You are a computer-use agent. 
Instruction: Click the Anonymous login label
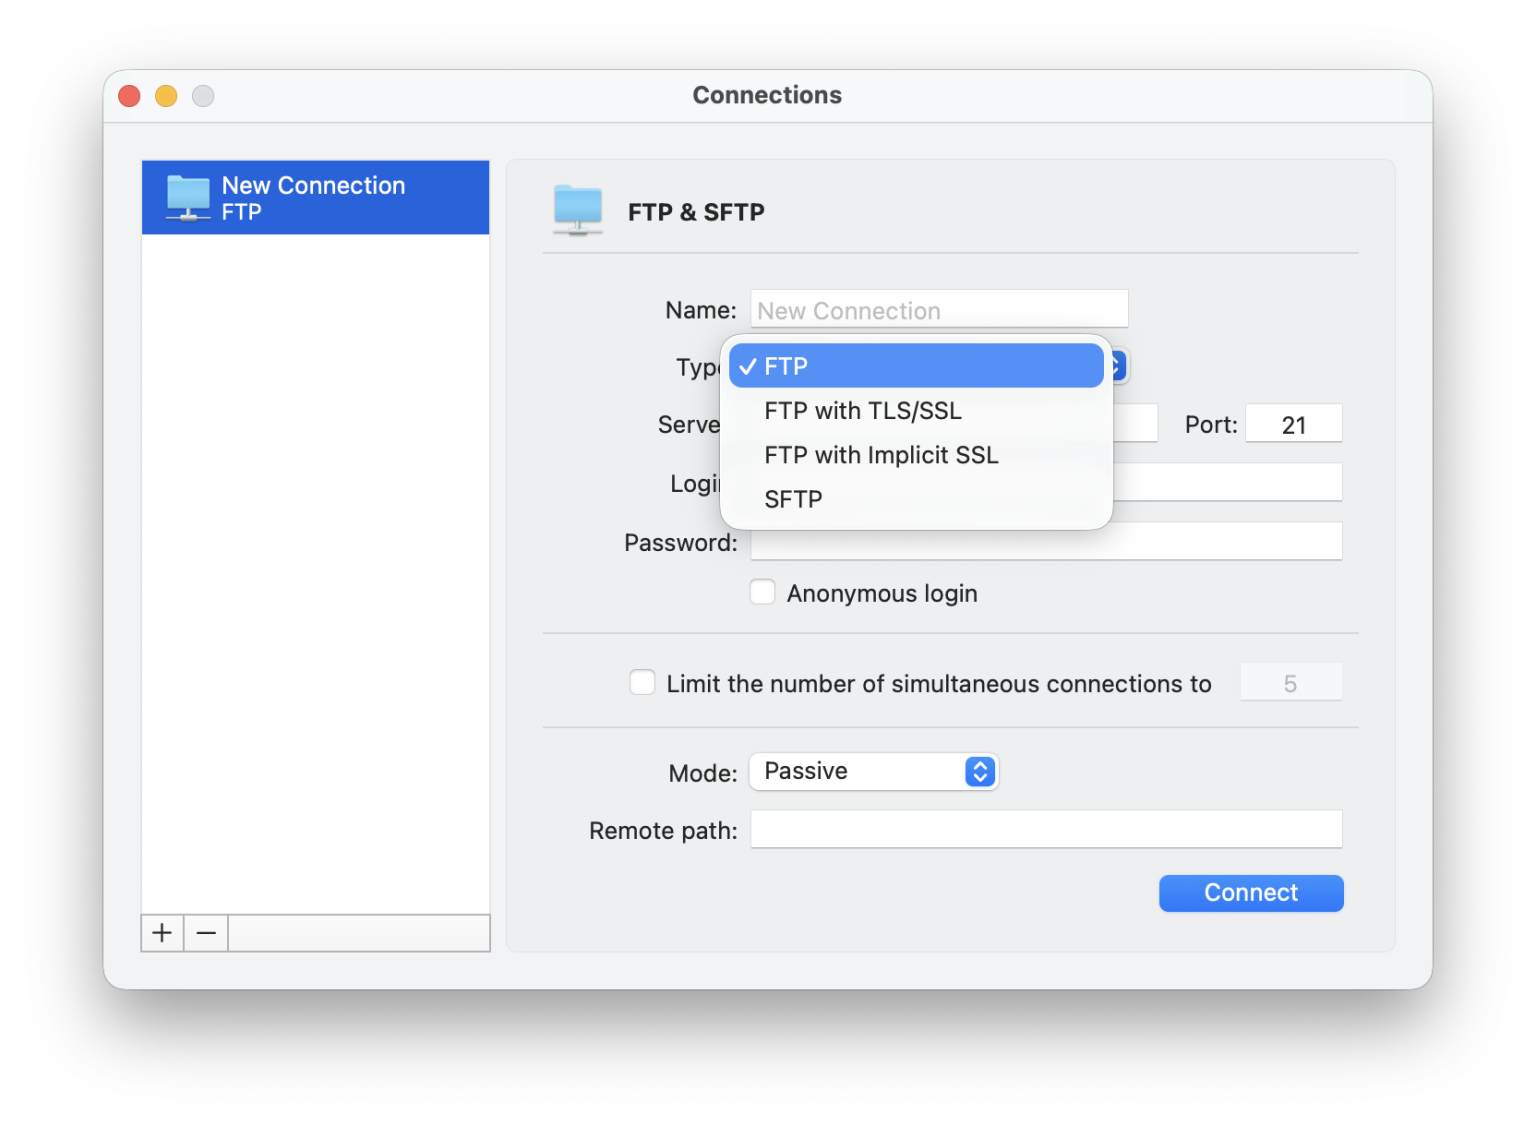pyautogui.click(x=882, y=593)
